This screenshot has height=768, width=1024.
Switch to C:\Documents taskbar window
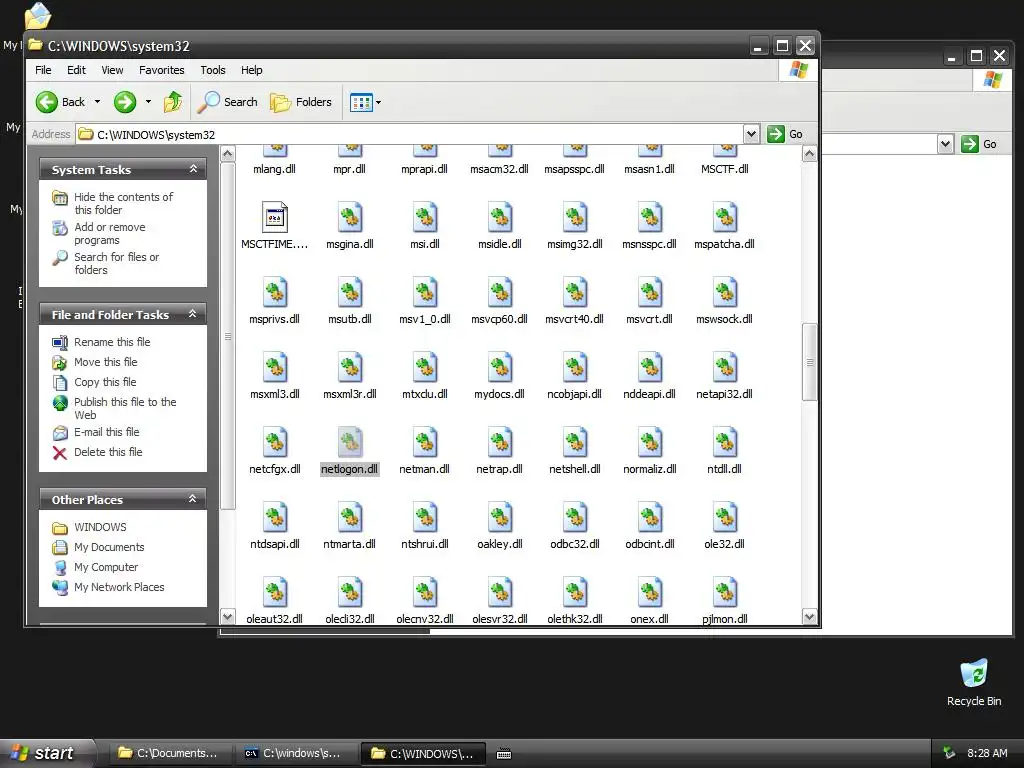168,753
